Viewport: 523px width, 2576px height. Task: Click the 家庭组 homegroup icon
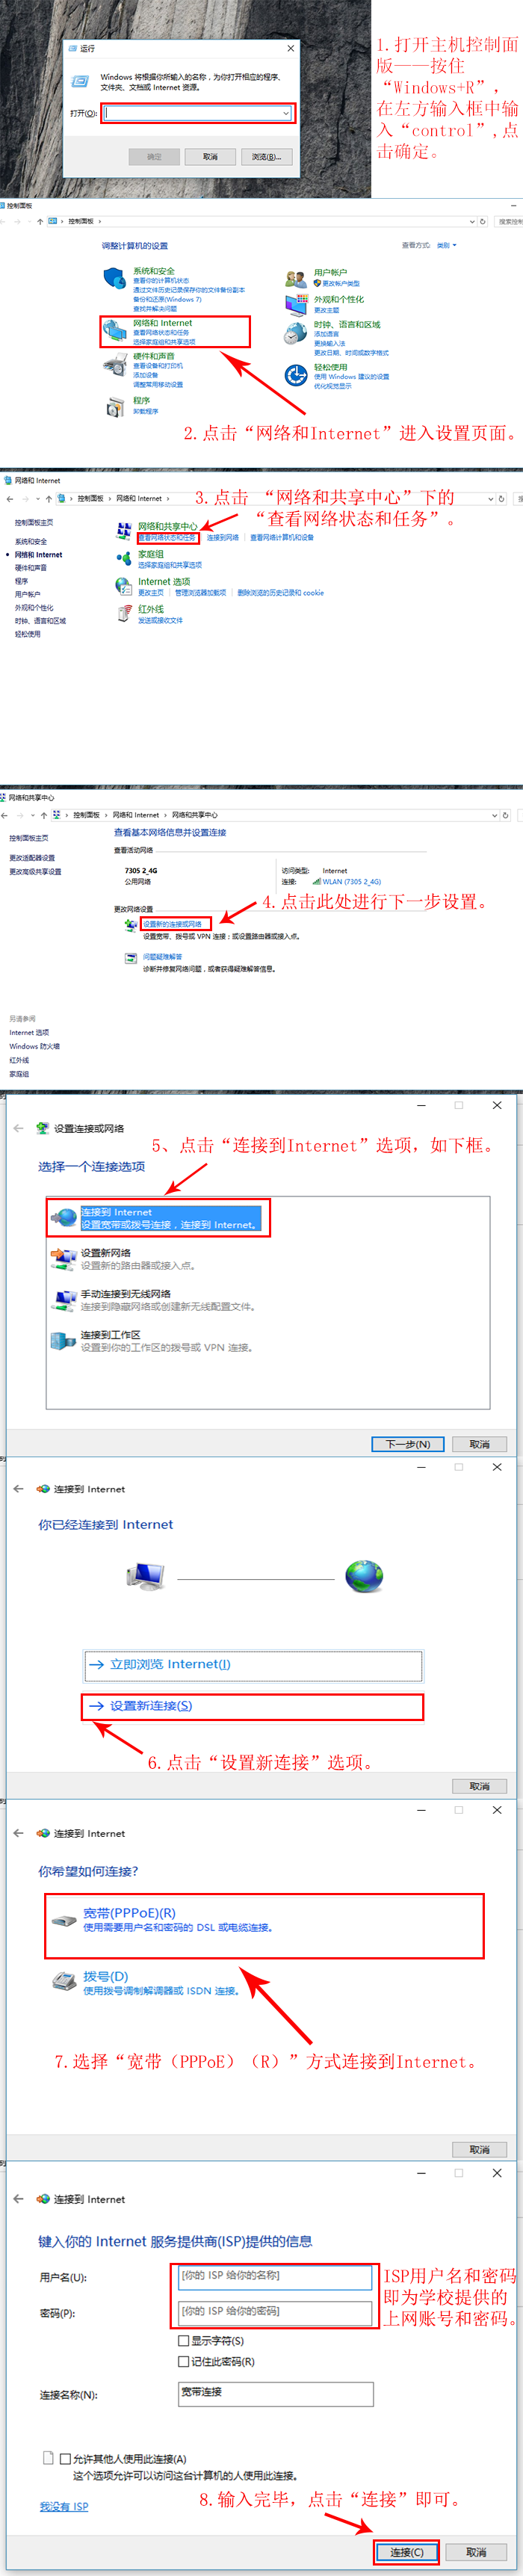click(124, 558)
